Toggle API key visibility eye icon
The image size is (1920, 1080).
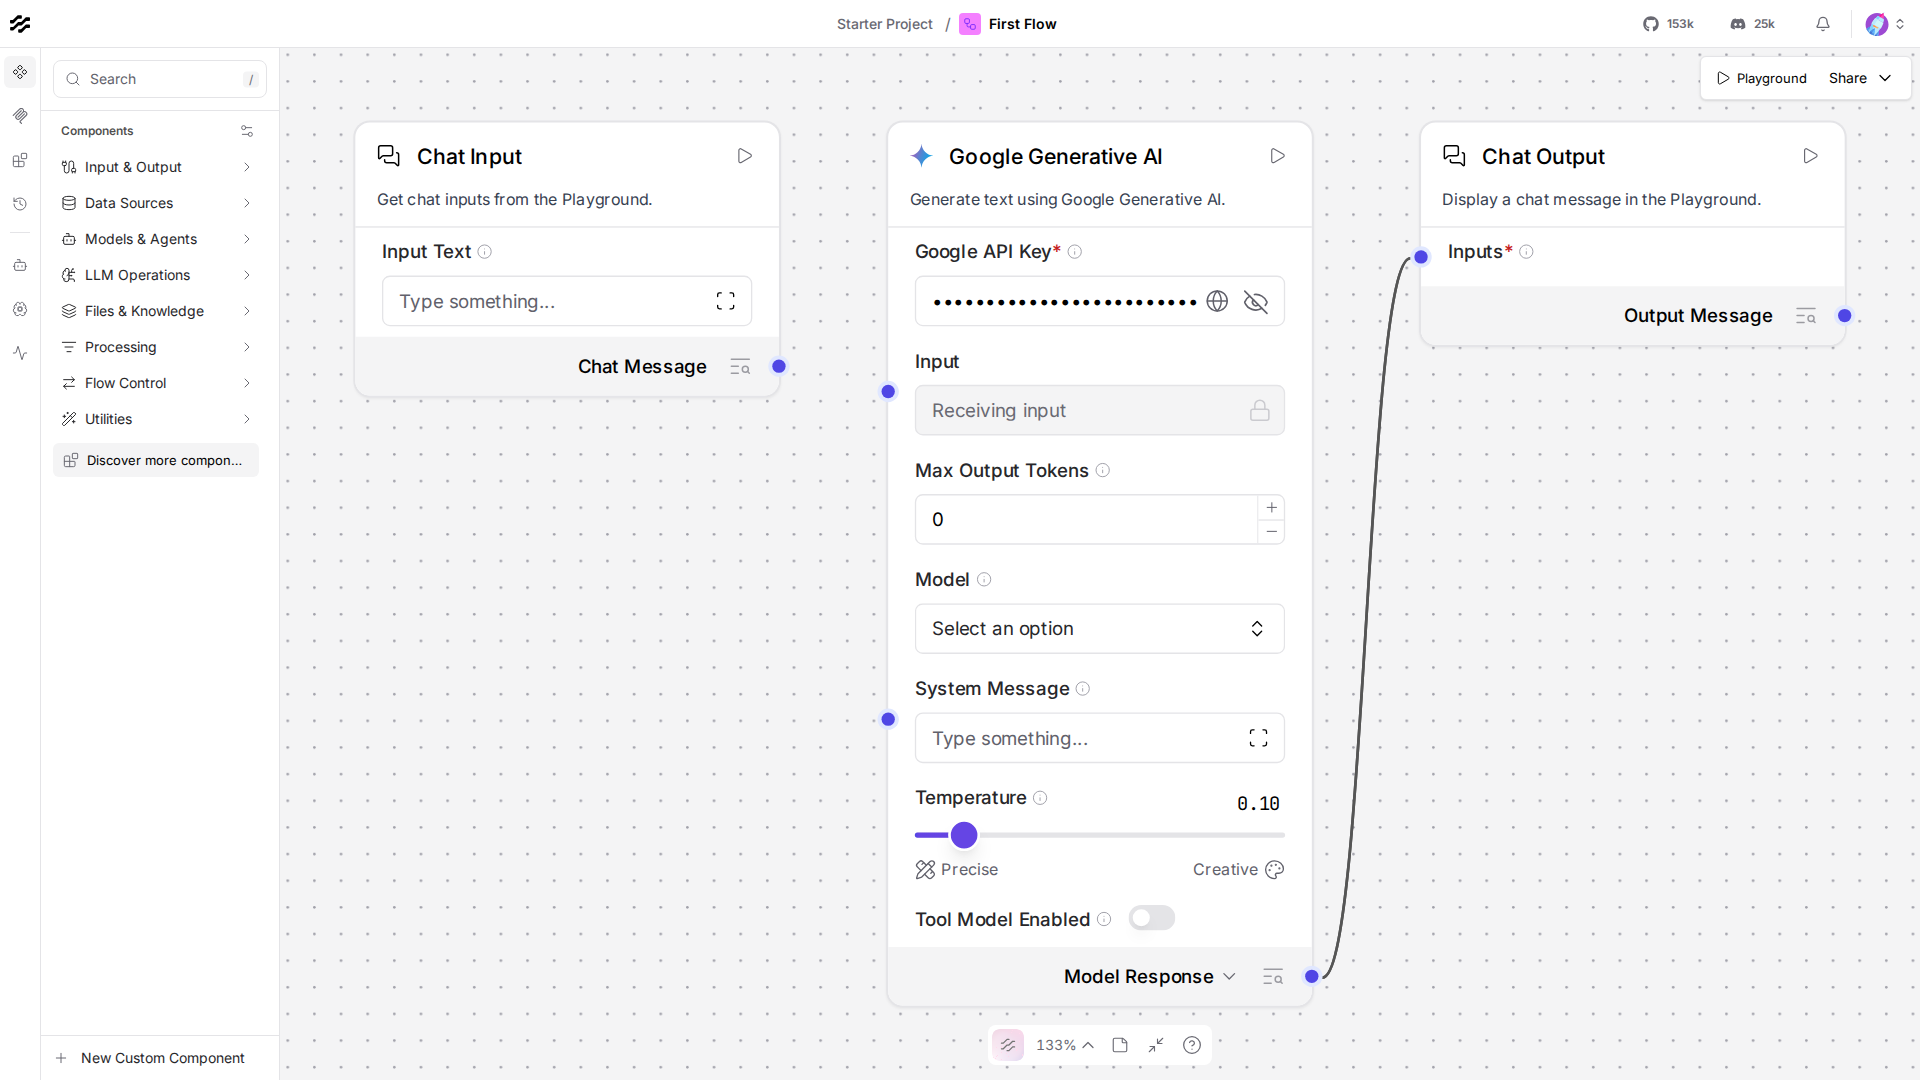[x=1256, y=301]
